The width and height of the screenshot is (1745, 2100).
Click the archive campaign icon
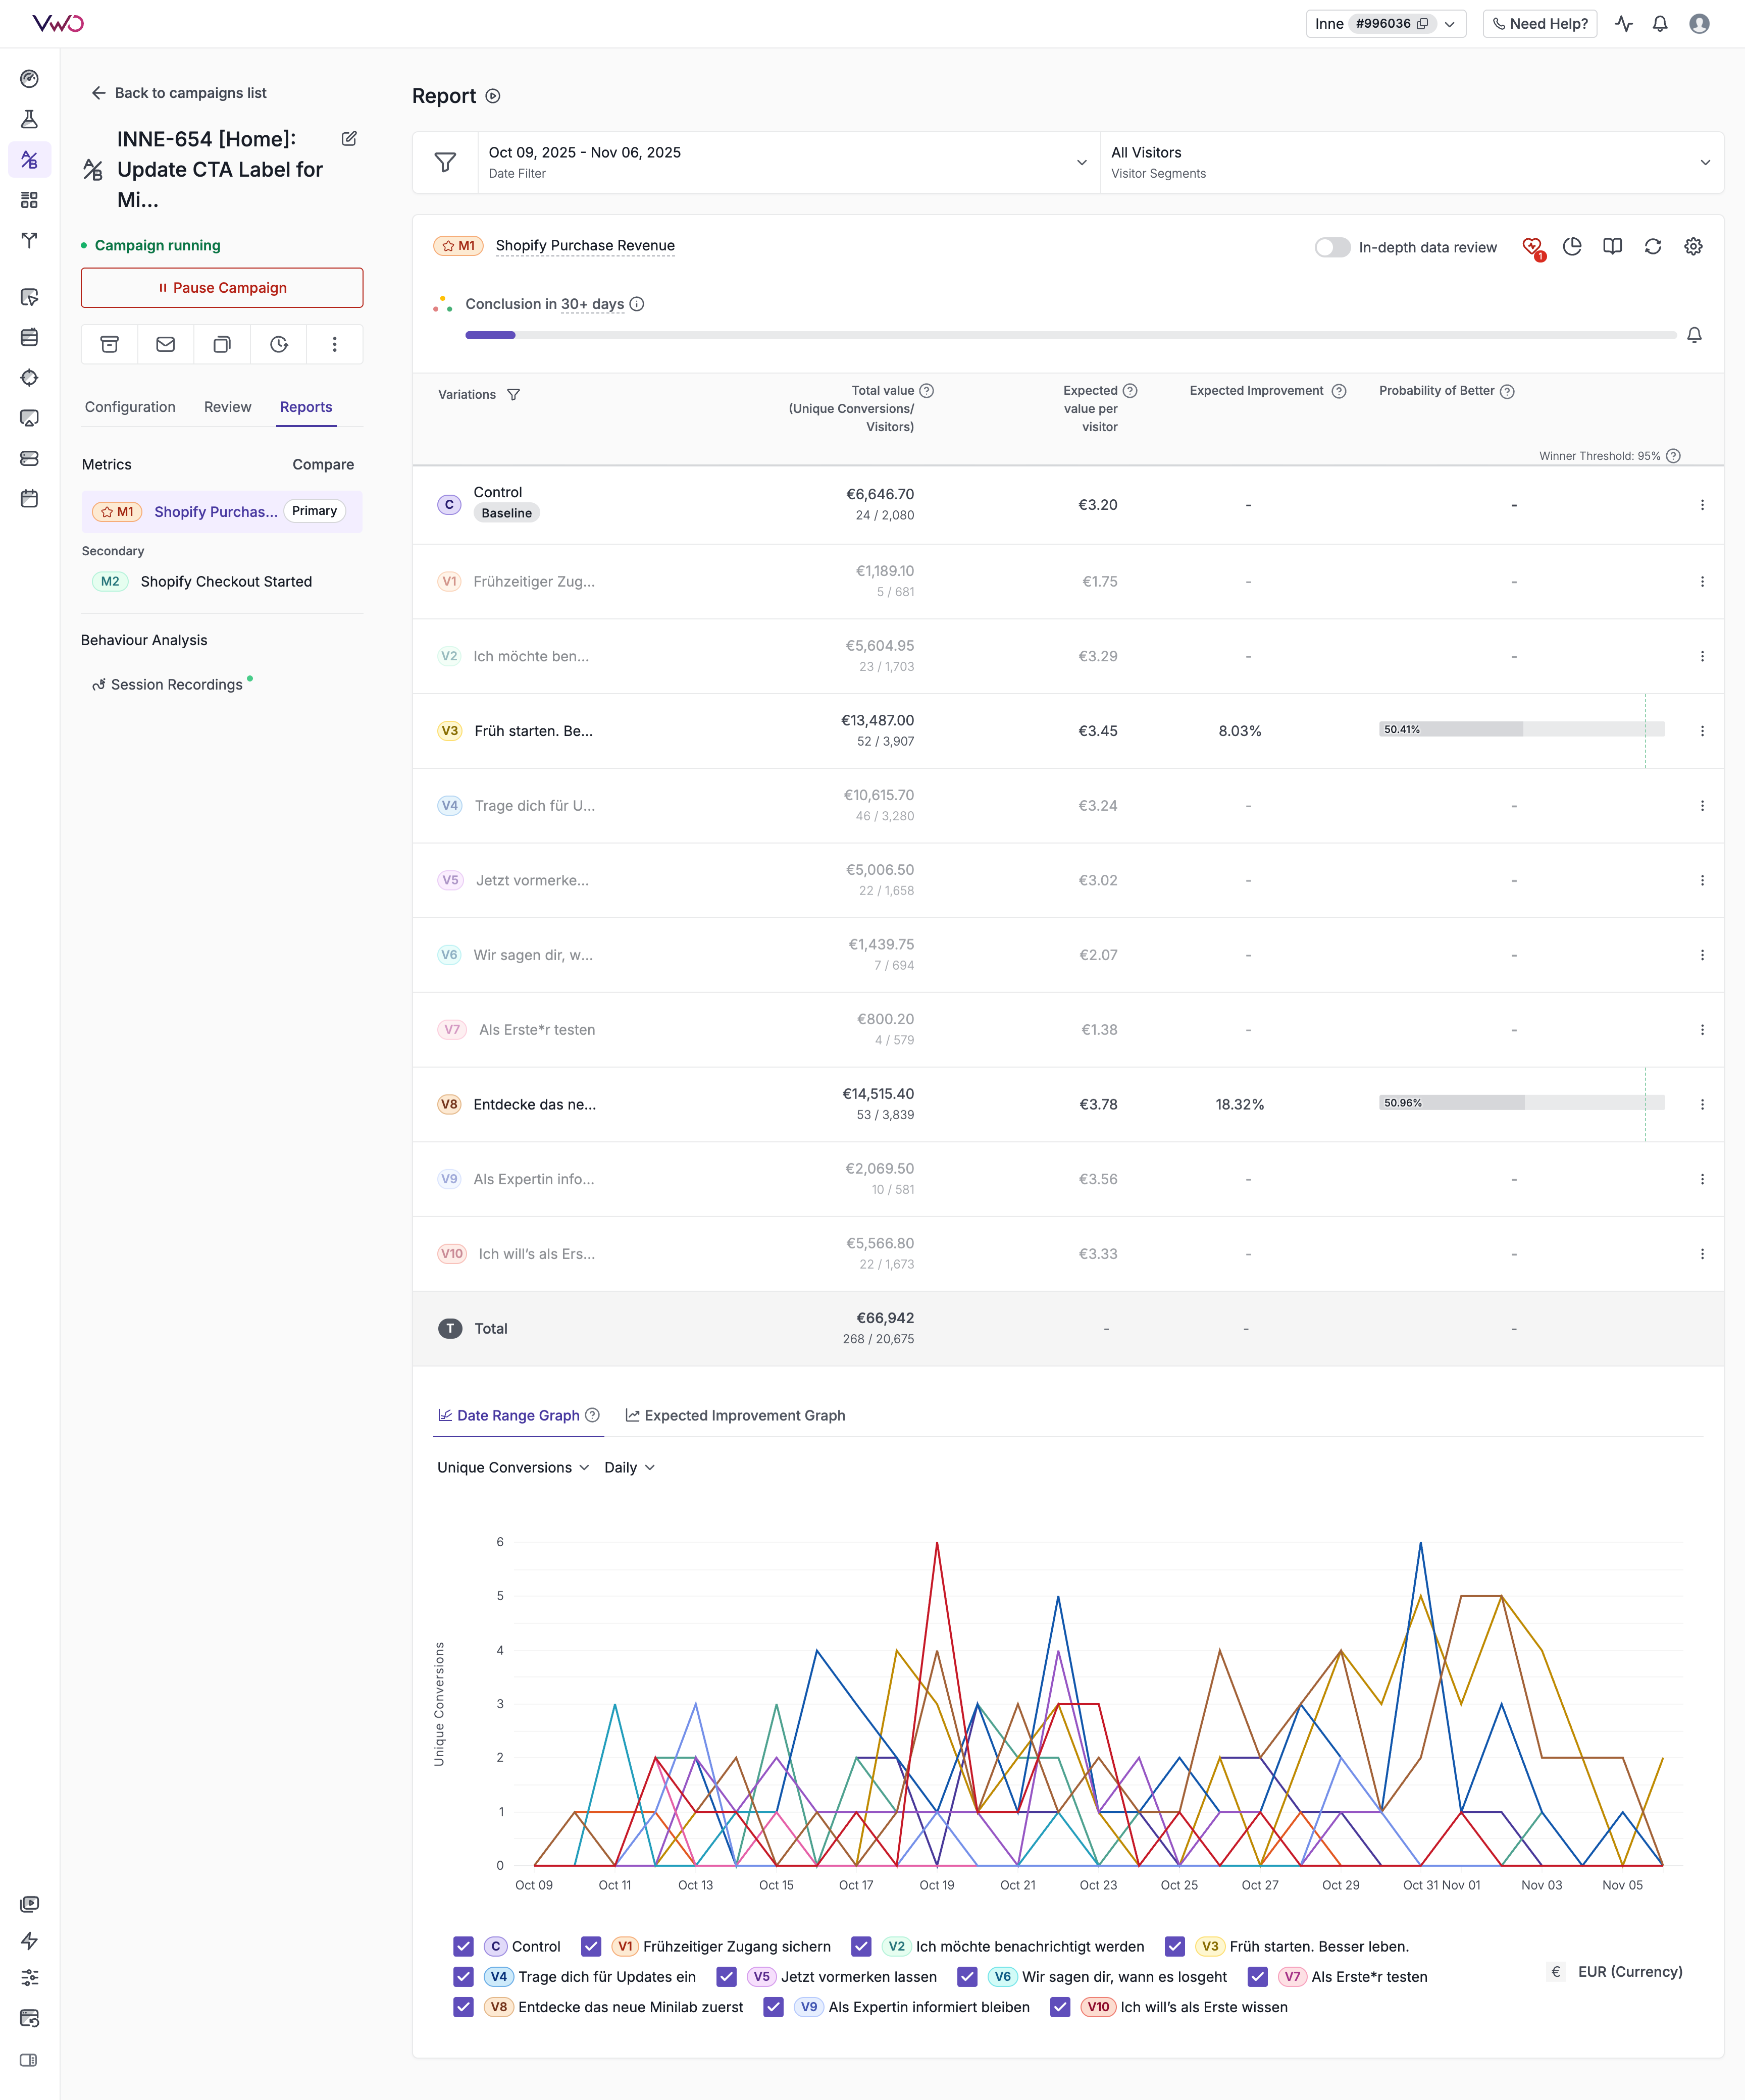coord(110,344)
